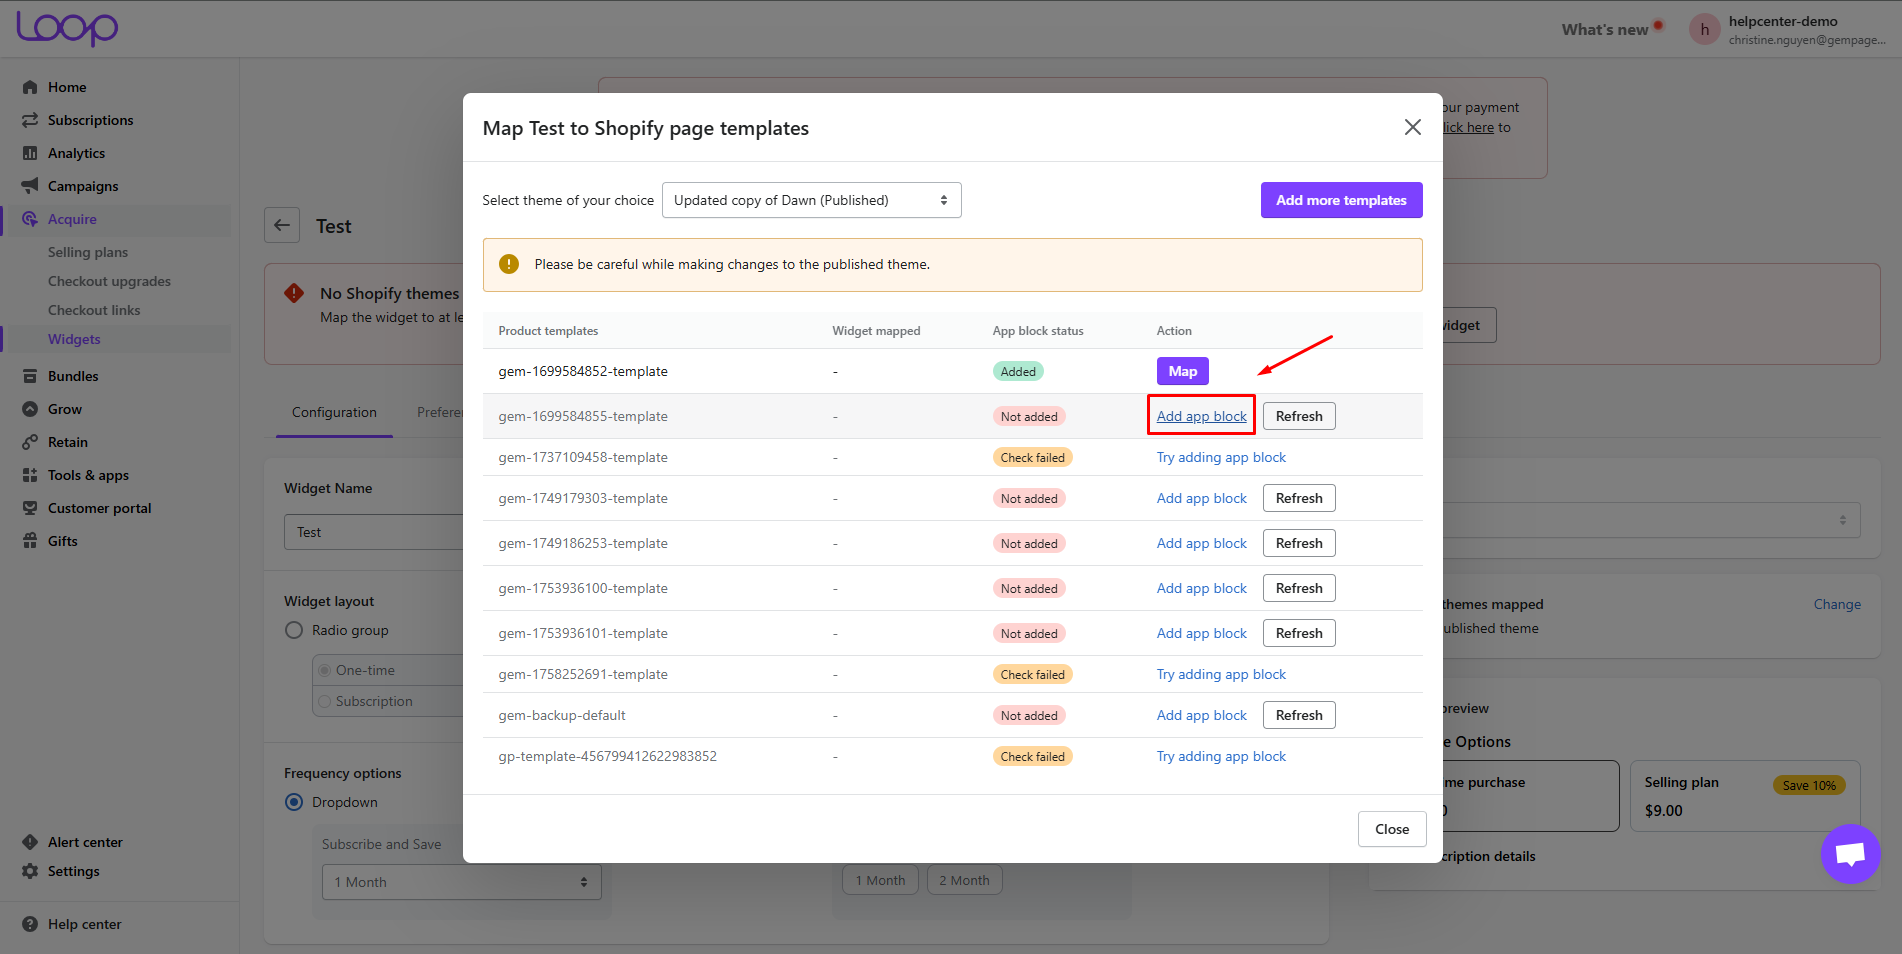Open the chat support bubble
Screen dimensions: 1902x954
point(1850,853)
